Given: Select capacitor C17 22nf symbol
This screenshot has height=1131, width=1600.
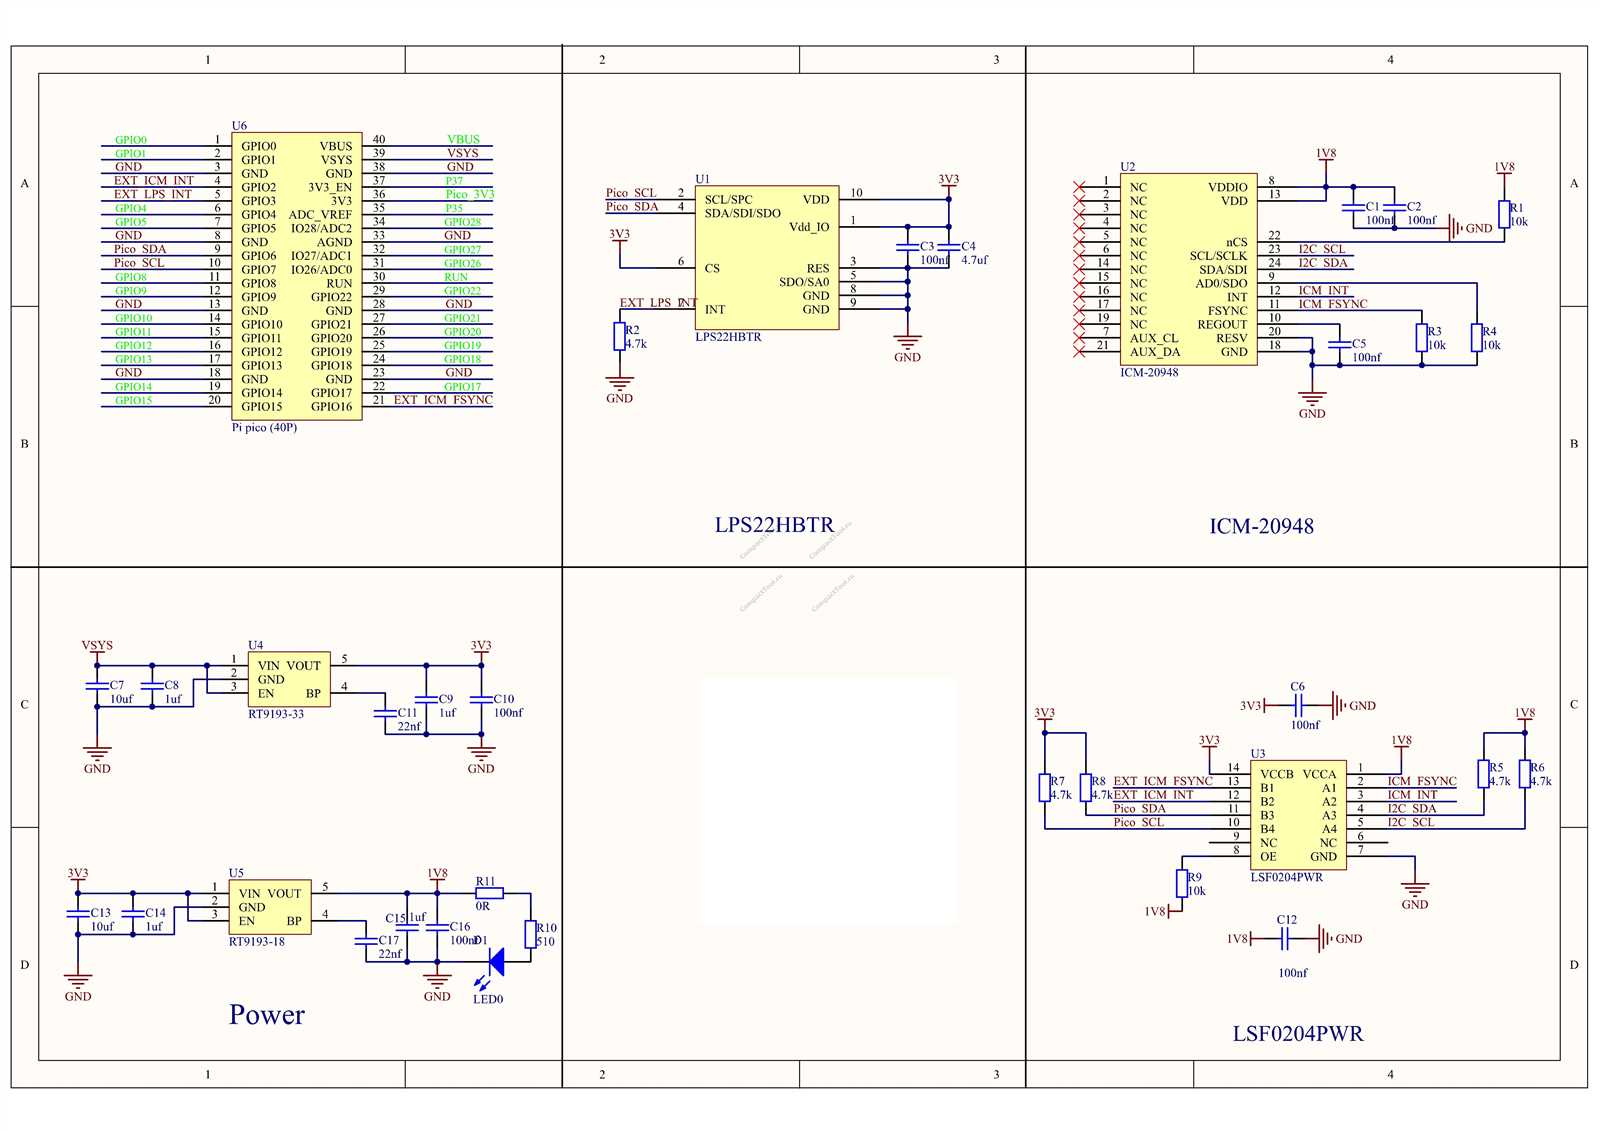Looking at the screenshot, I should point(366,941).
